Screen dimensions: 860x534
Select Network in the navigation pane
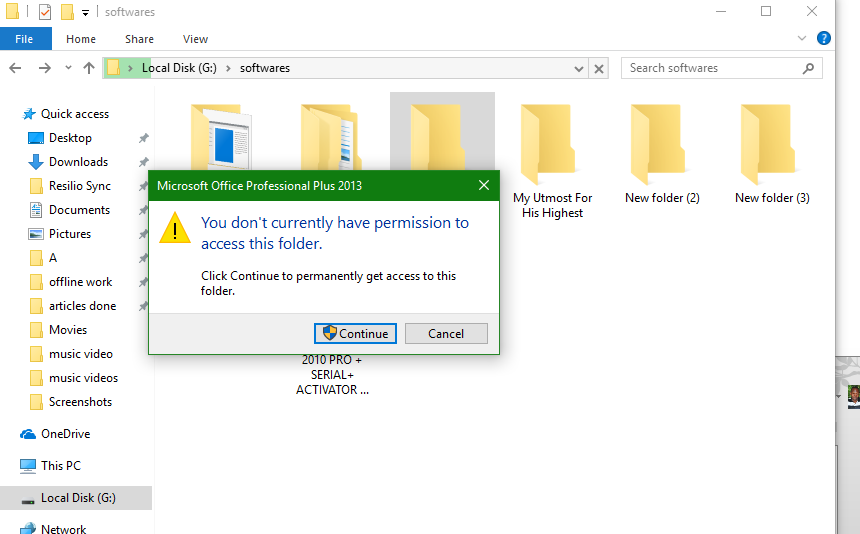pos(63,529)
